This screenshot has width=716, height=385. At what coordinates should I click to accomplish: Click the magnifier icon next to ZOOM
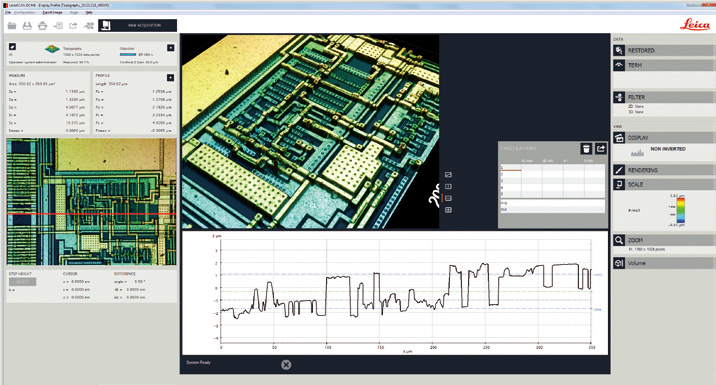point(619,240)
